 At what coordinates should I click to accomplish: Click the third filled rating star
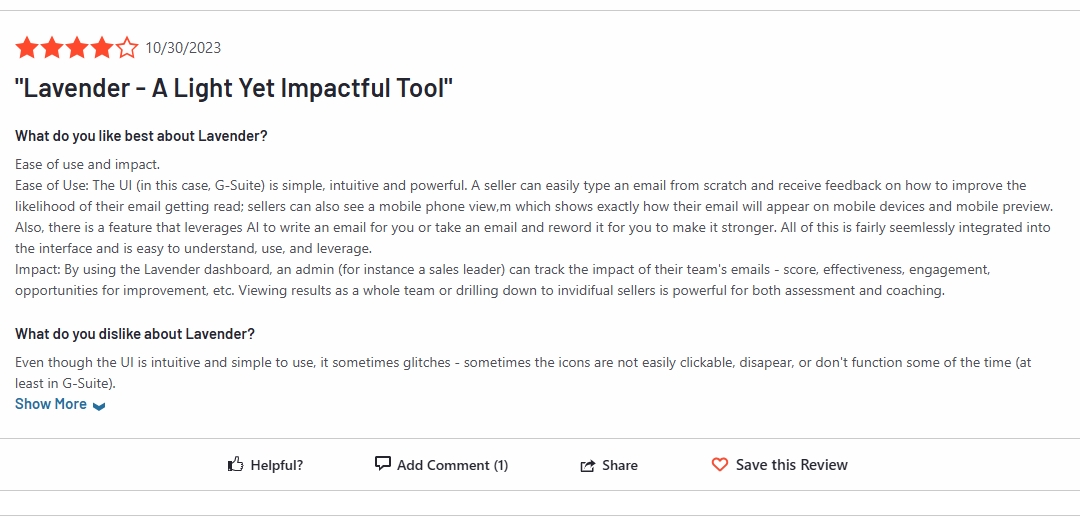(x=77, y=48)
